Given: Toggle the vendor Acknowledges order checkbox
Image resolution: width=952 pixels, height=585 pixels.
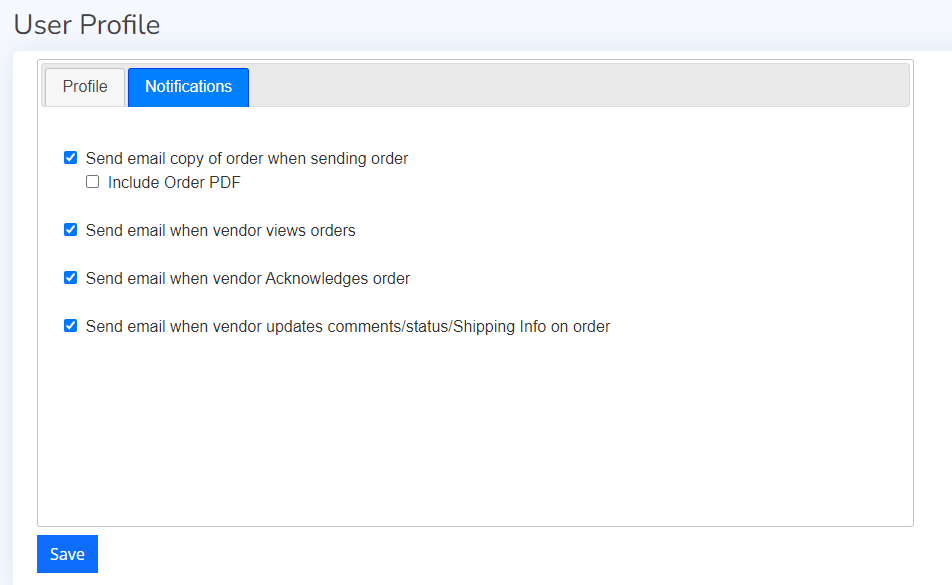Looking at the screenshot, I should [x=71, y=278].
